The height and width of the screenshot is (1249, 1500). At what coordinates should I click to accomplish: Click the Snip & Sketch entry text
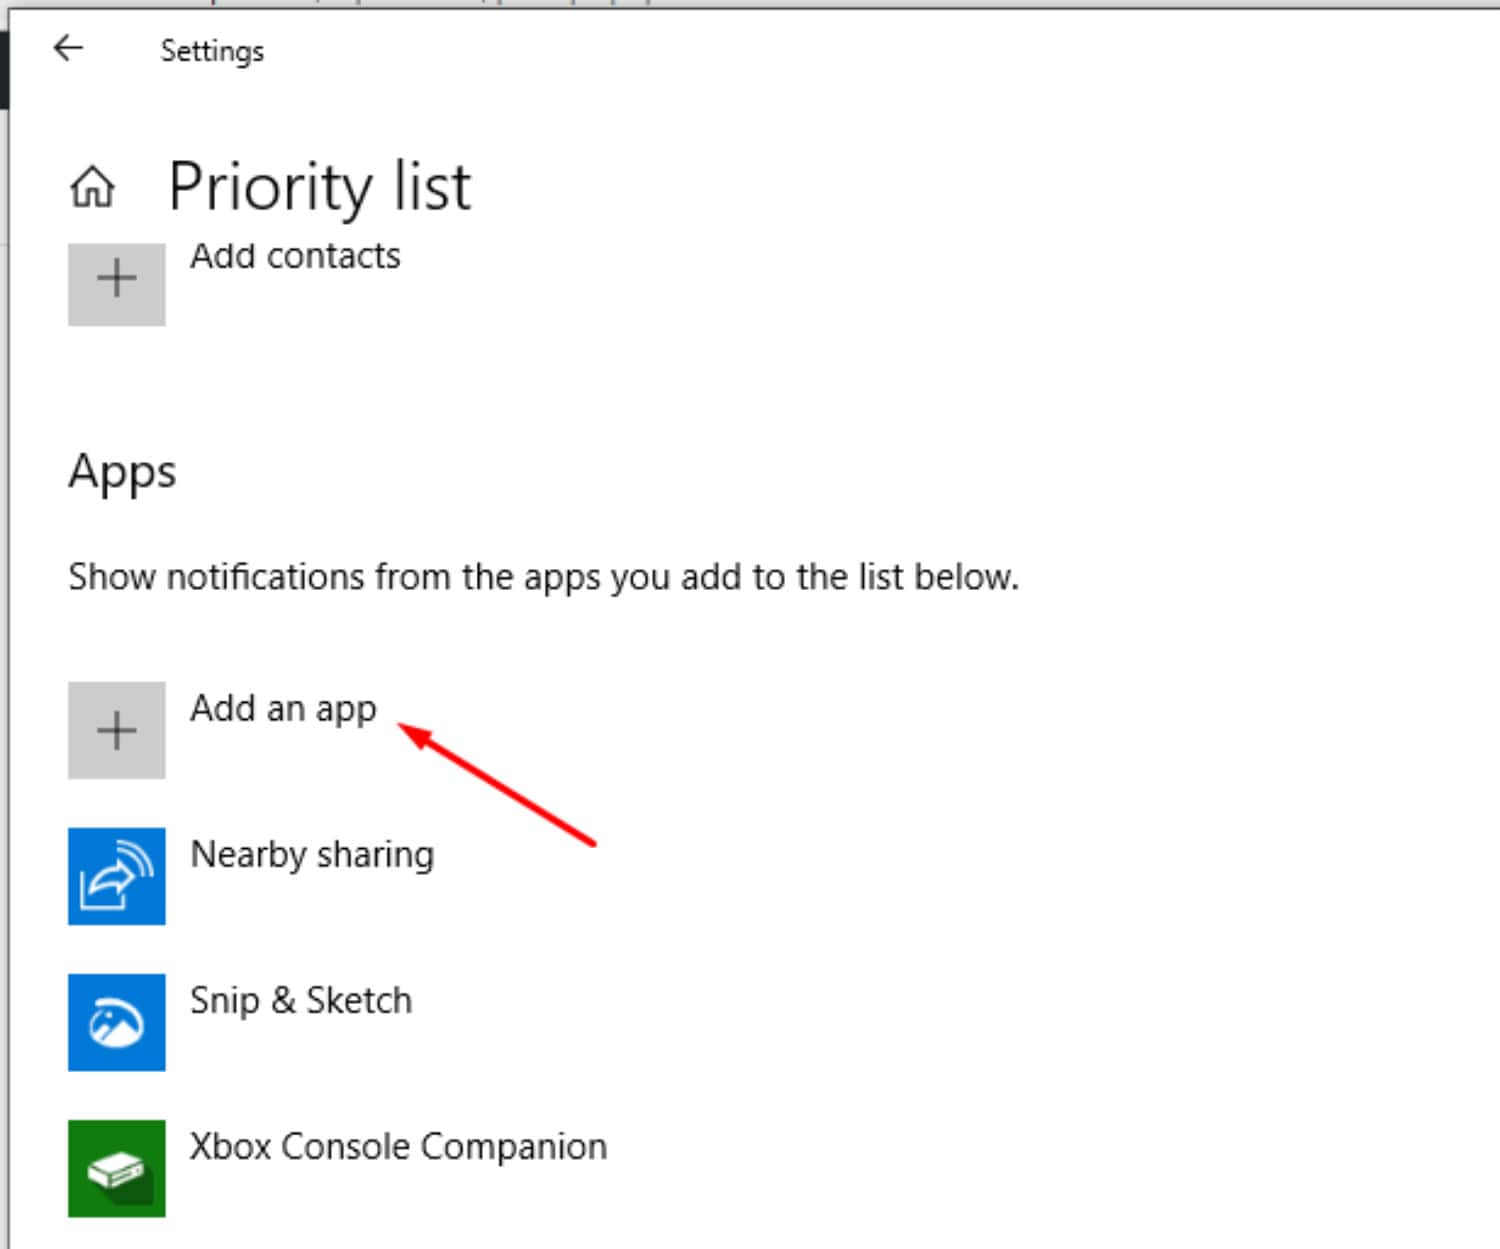[301, 1001]
